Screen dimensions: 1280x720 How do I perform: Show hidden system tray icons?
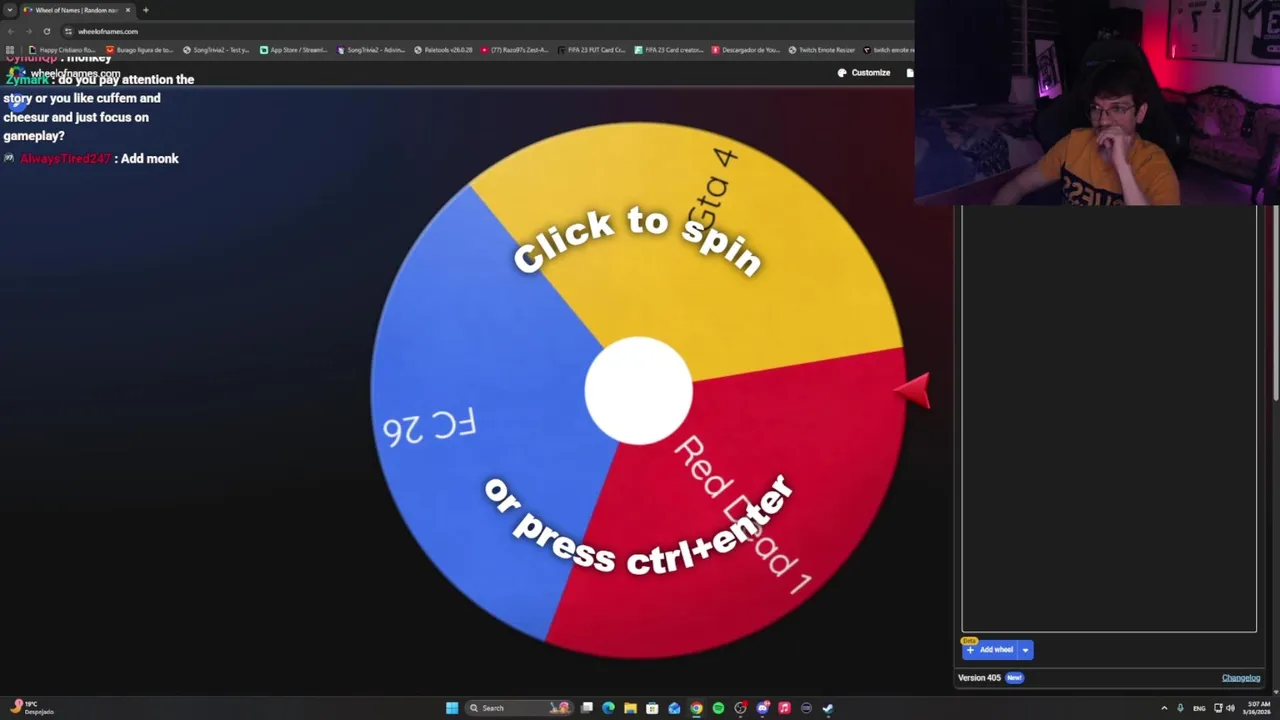tap(1164, 708)
